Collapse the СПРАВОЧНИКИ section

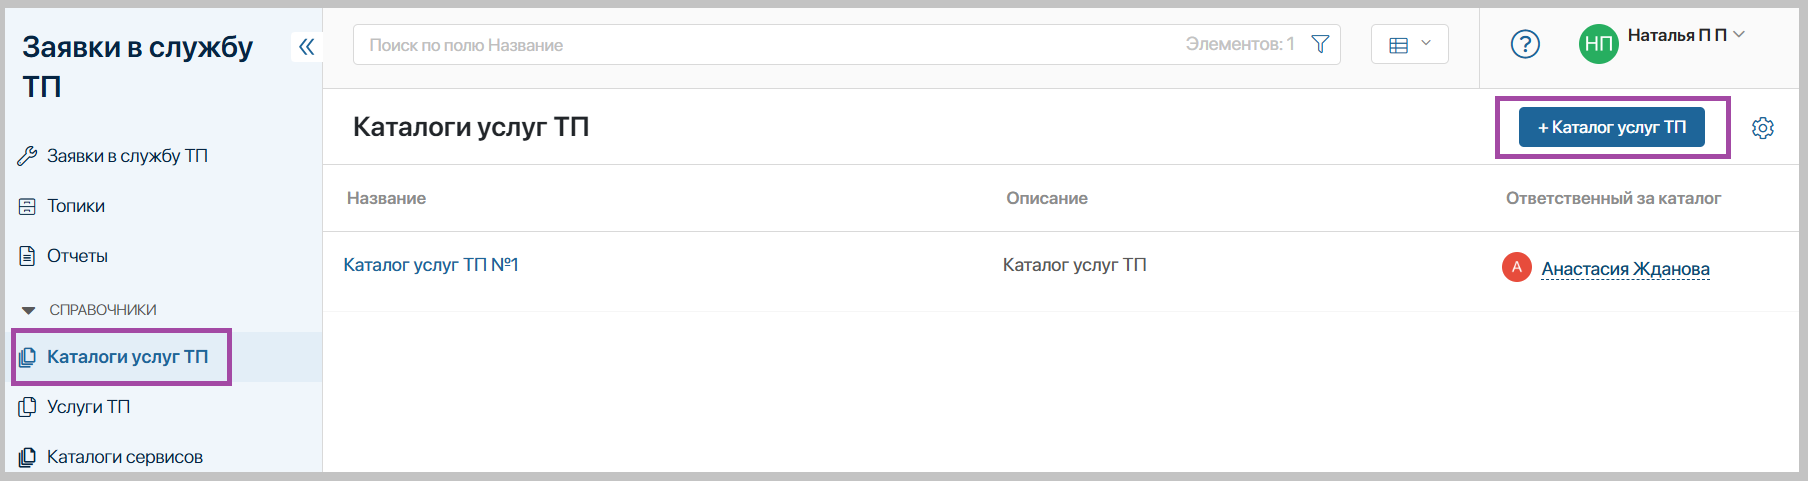(28, 310)
